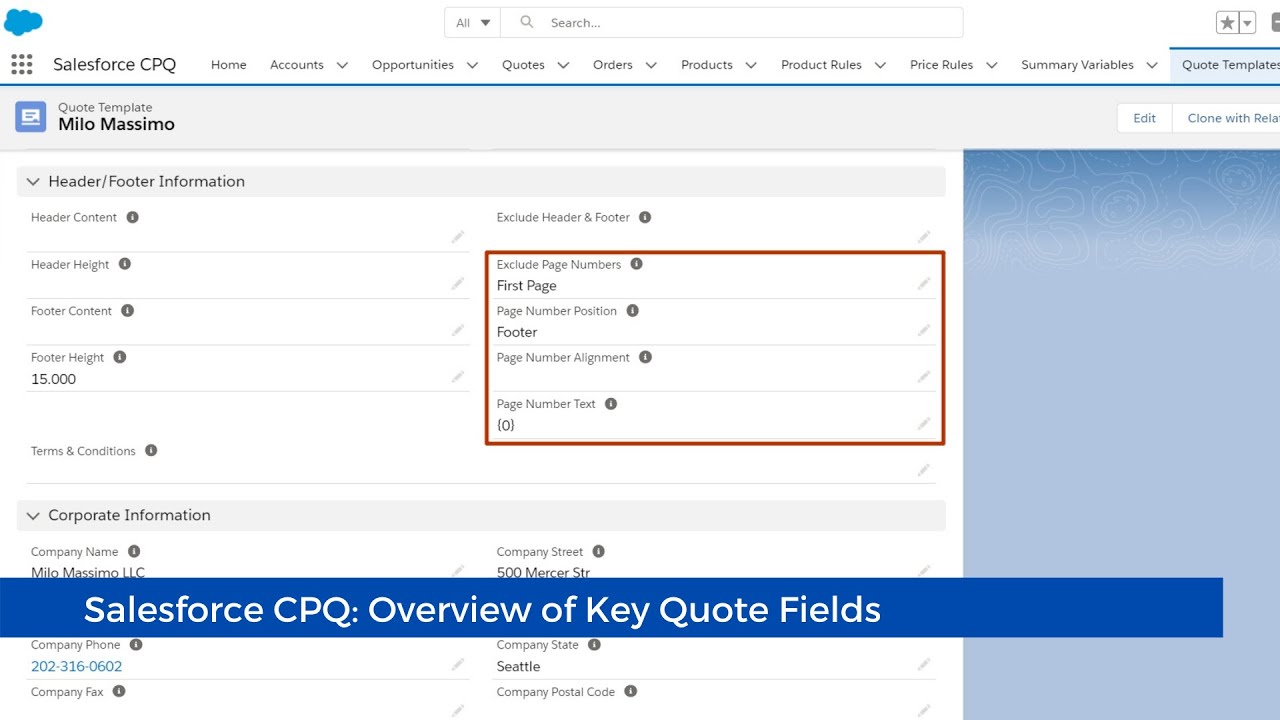
Task: Edit Page Number Alignment pencil icon
Action: [924, 377]
